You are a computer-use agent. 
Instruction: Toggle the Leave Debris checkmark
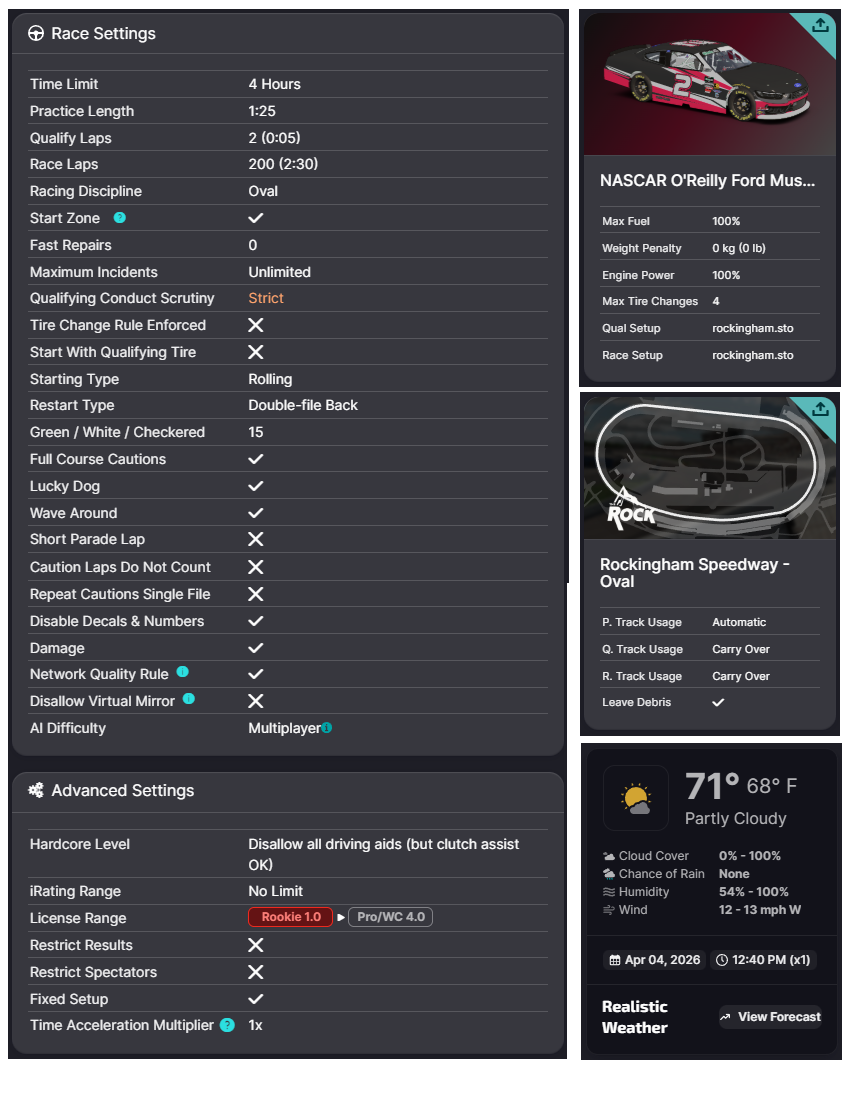[x=718, y=702]
